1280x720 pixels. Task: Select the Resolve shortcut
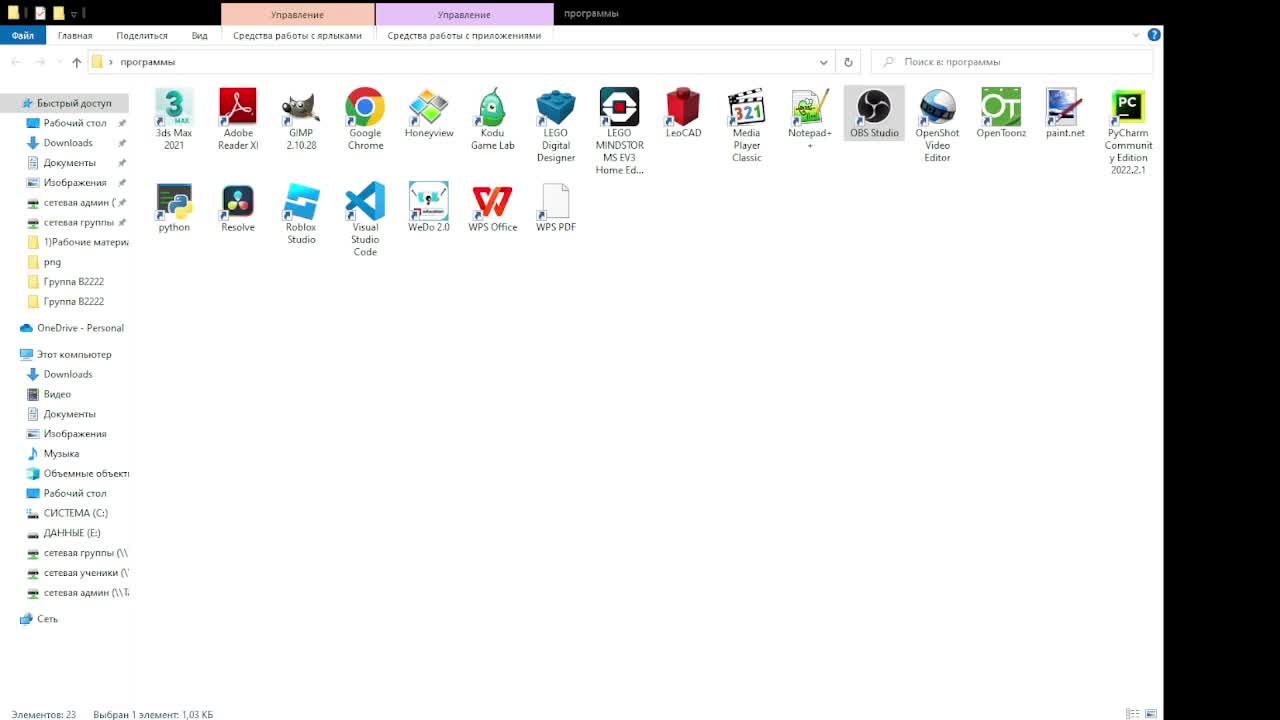[x=238, y=207]
